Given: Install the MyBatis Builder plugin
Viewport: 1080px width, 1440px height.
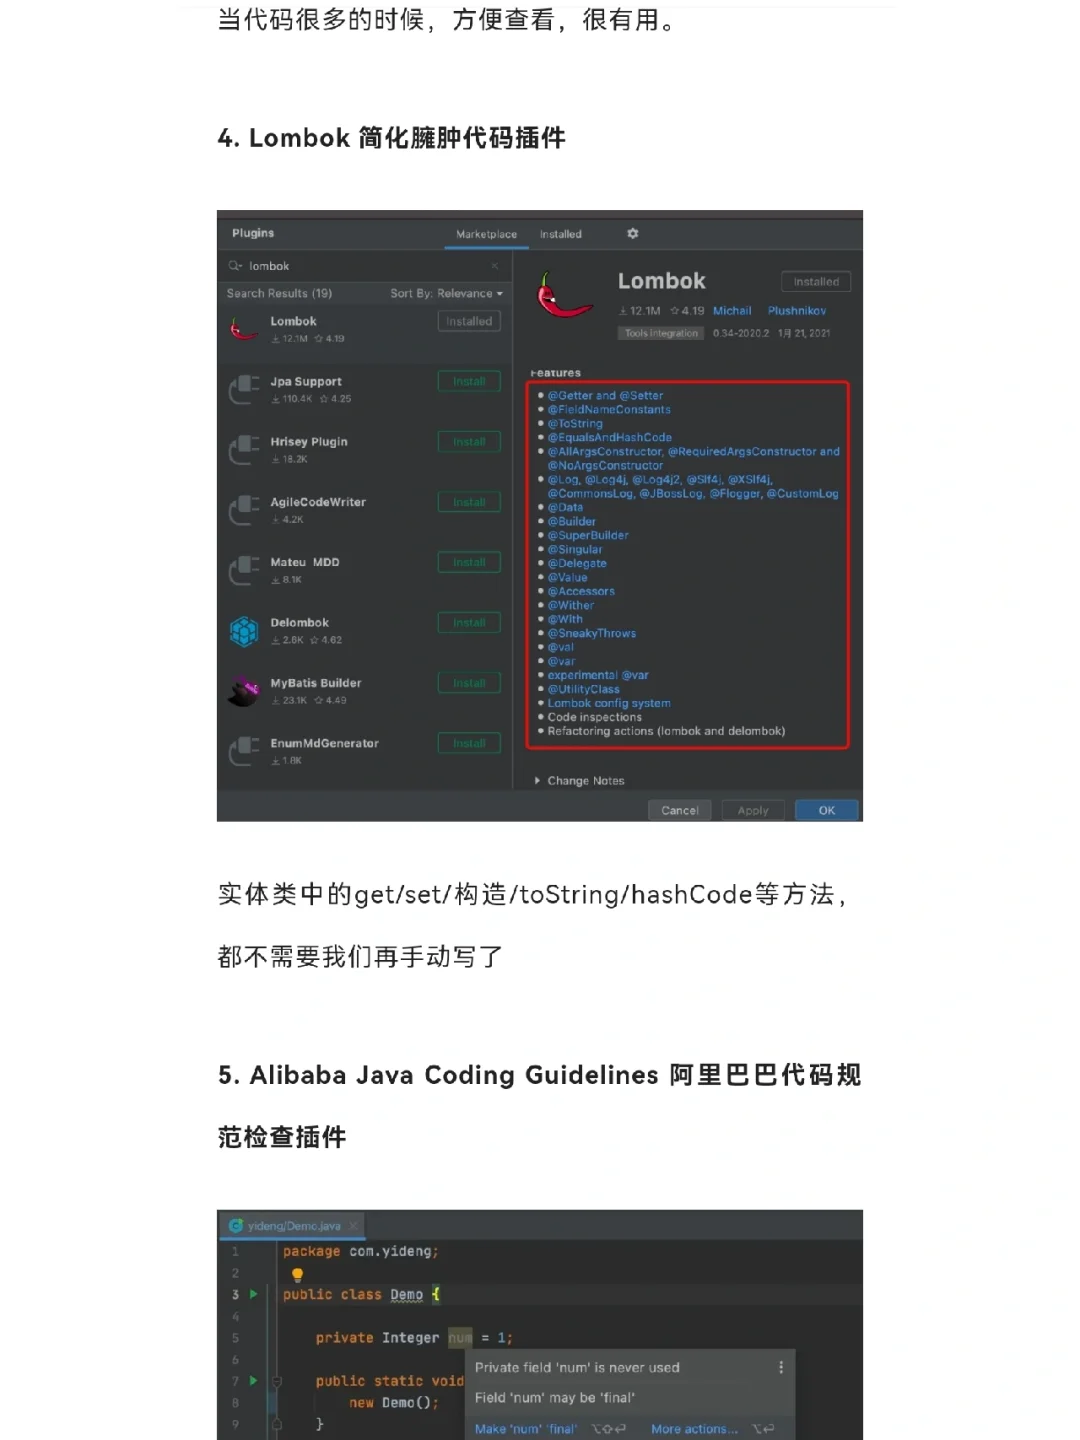Looking at the screenshot, I should click(469, 683).
